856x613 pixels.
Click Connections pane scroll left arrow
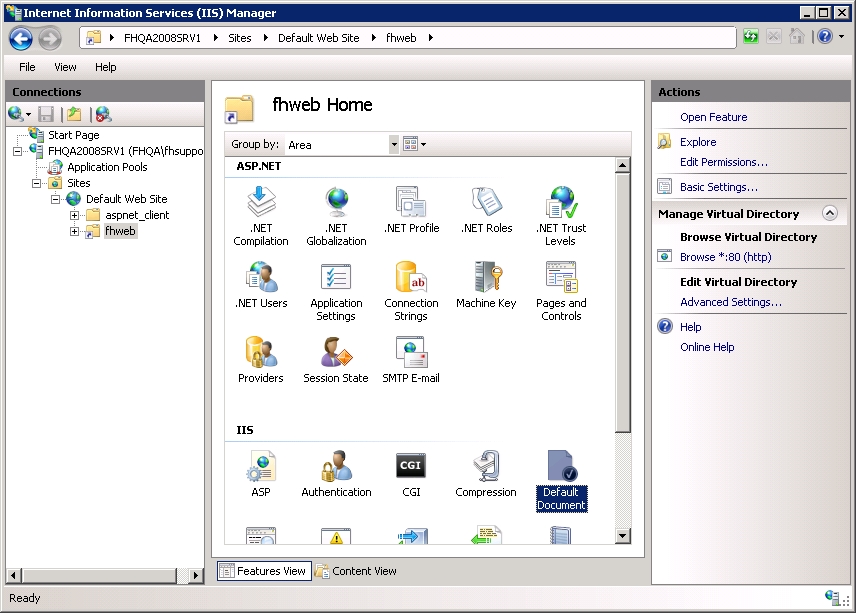pos(14,575)
